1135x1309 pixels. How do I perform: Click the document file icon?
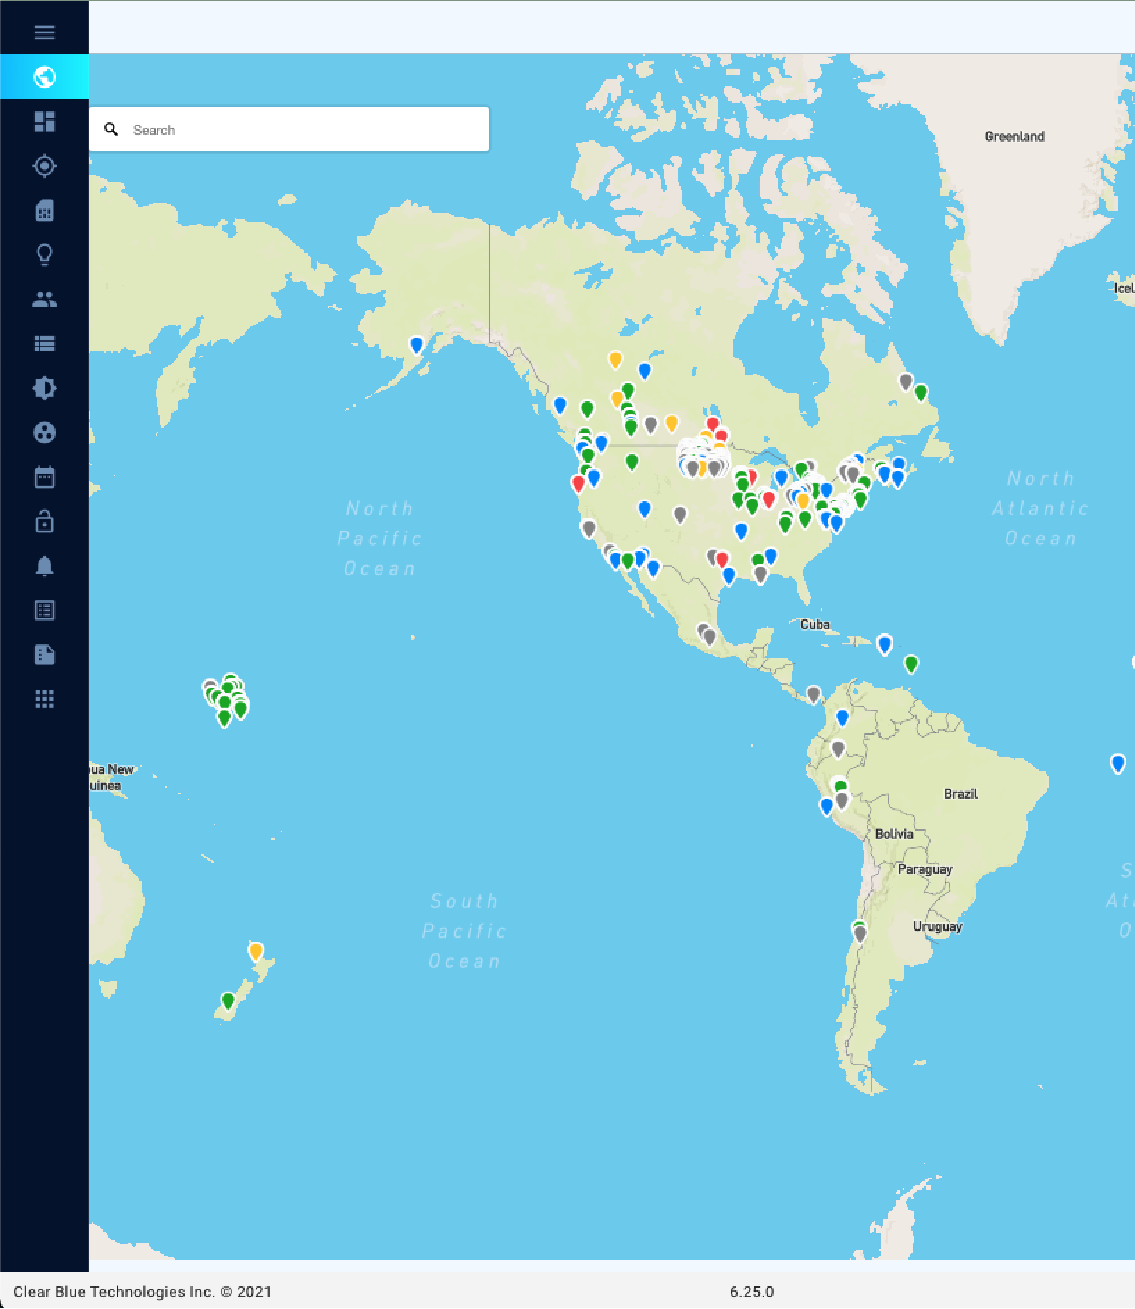click(x=44, y=655)
